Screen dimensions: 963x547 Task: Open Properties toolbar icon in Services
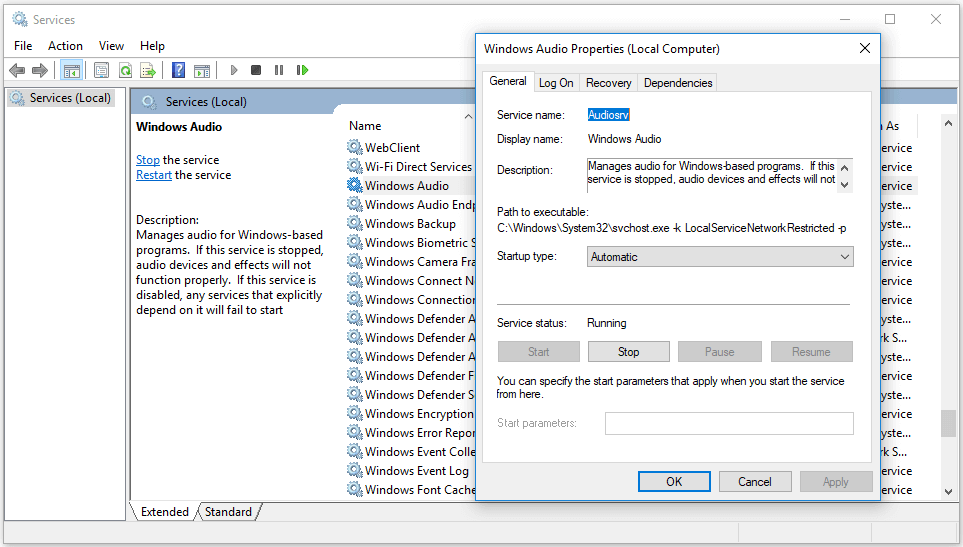point(101,71)
